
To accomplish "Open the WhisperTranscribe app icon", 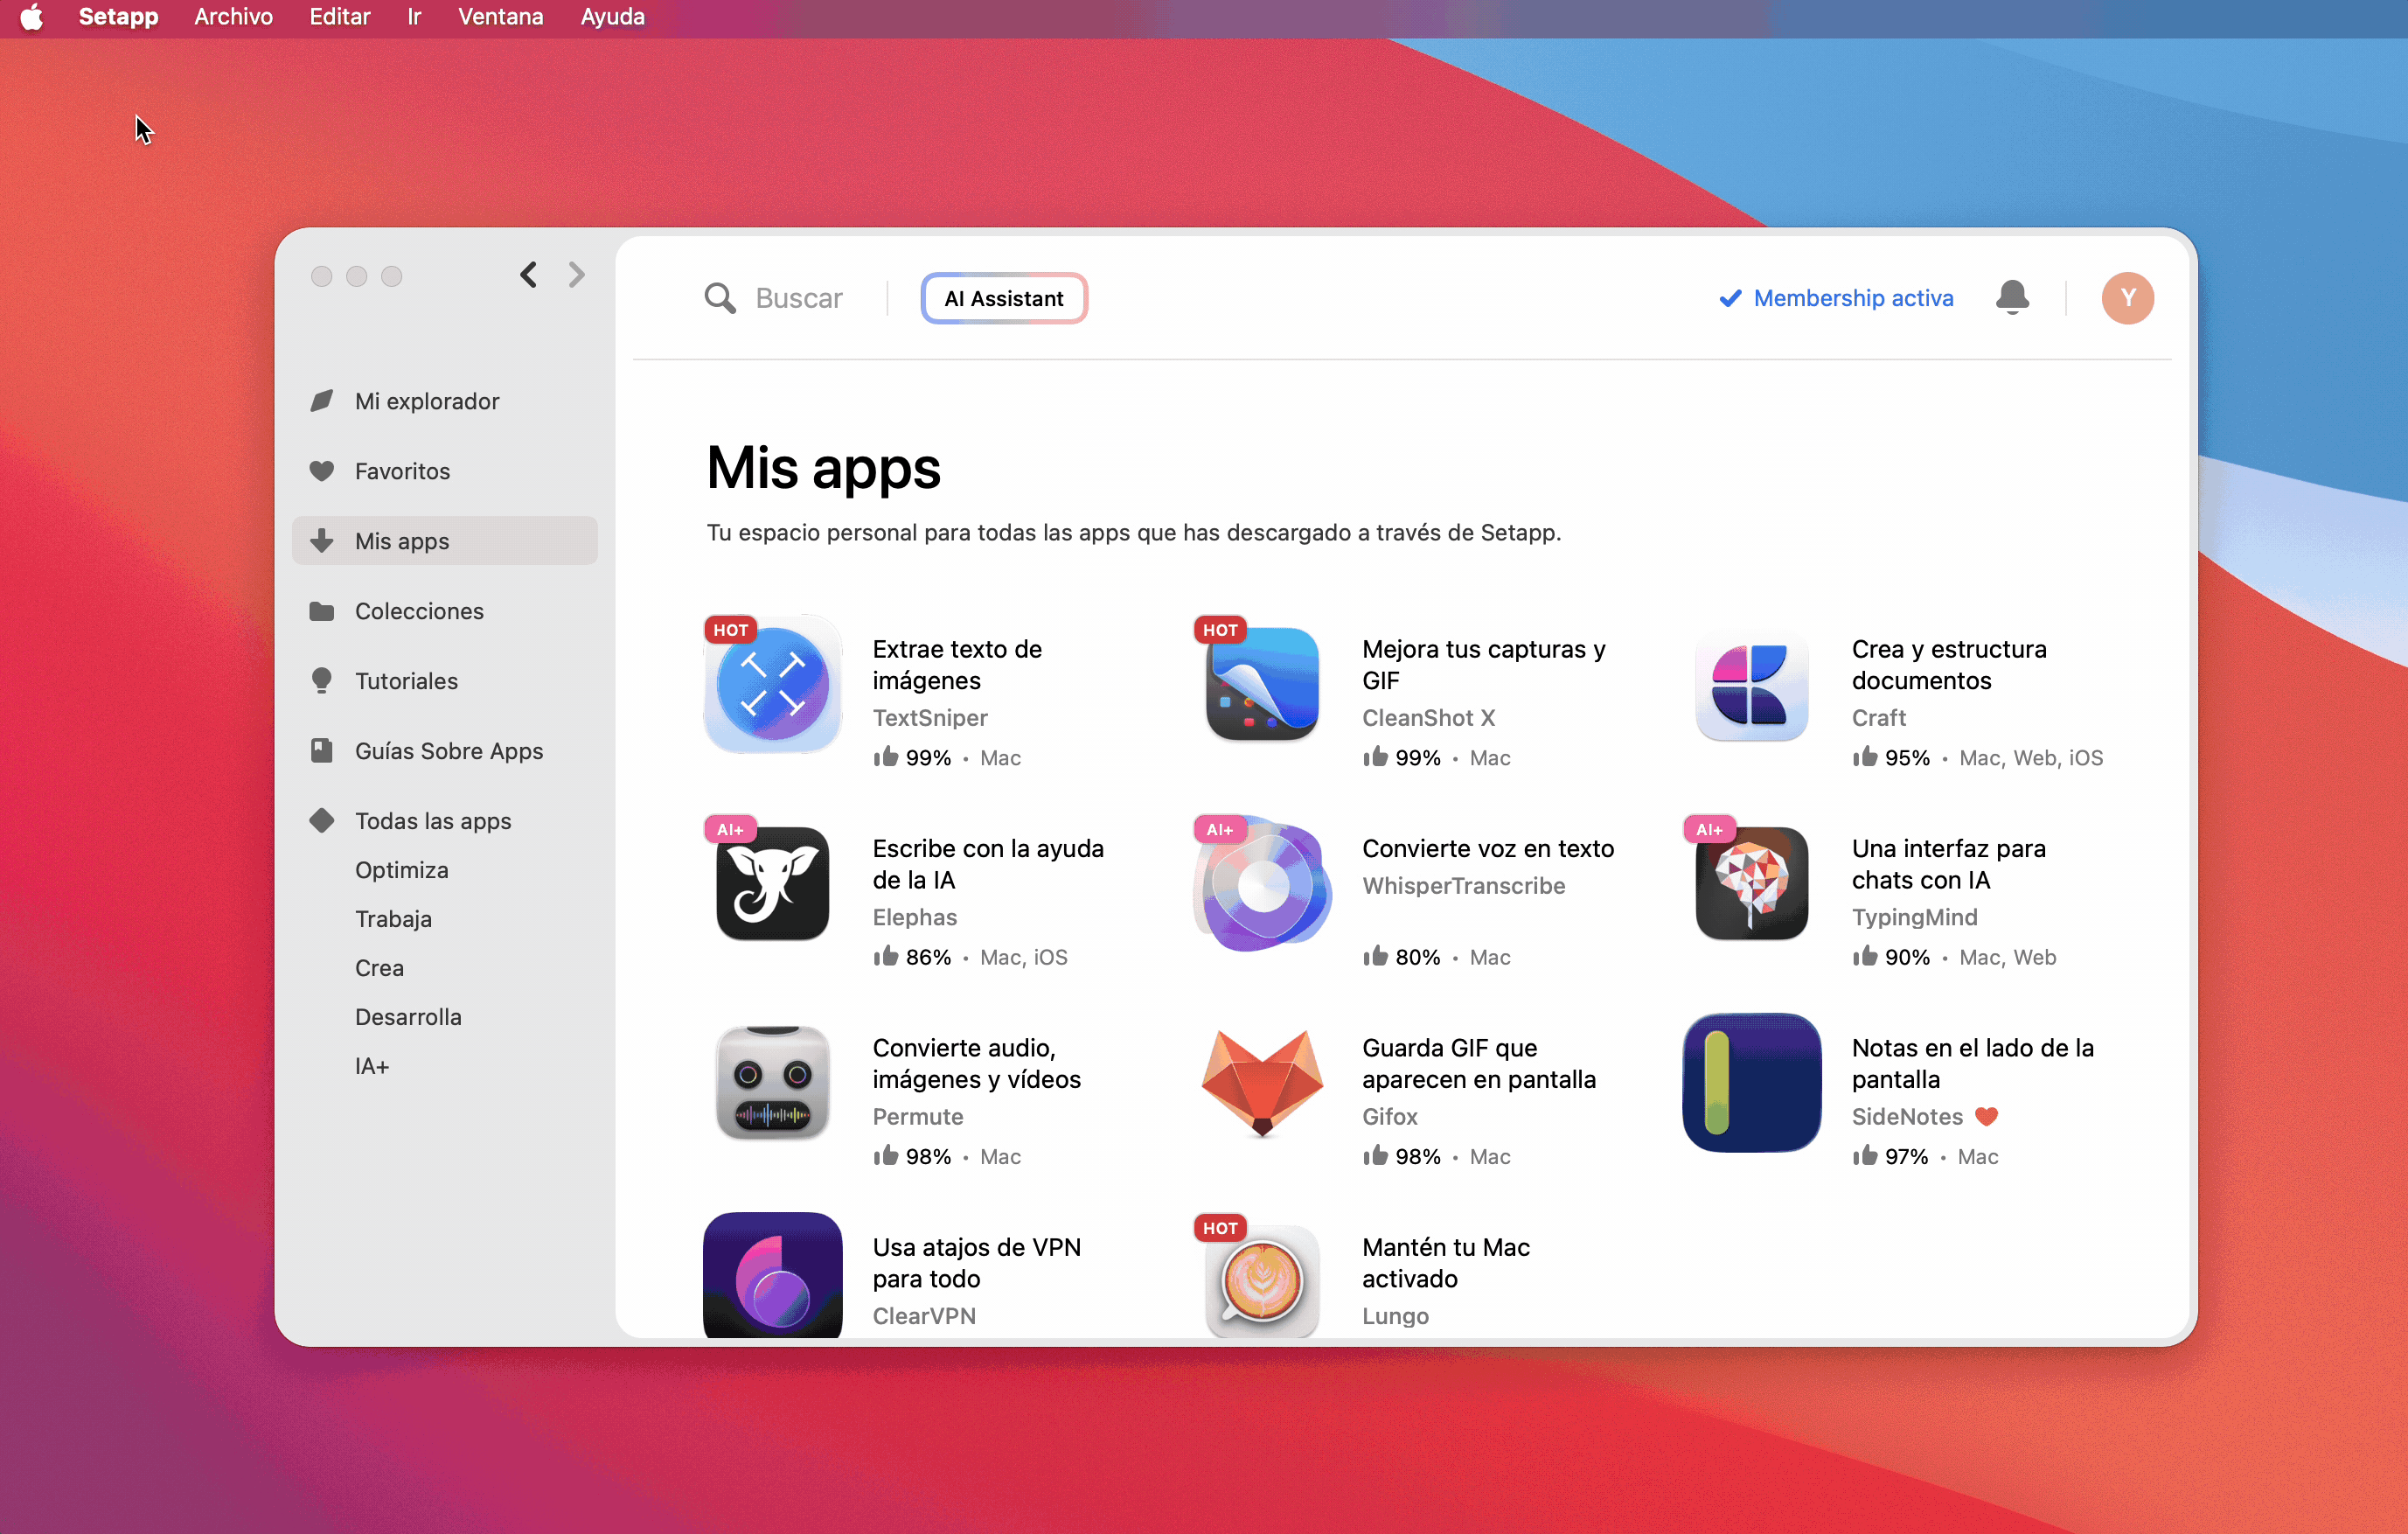I will coord(1262,884).
